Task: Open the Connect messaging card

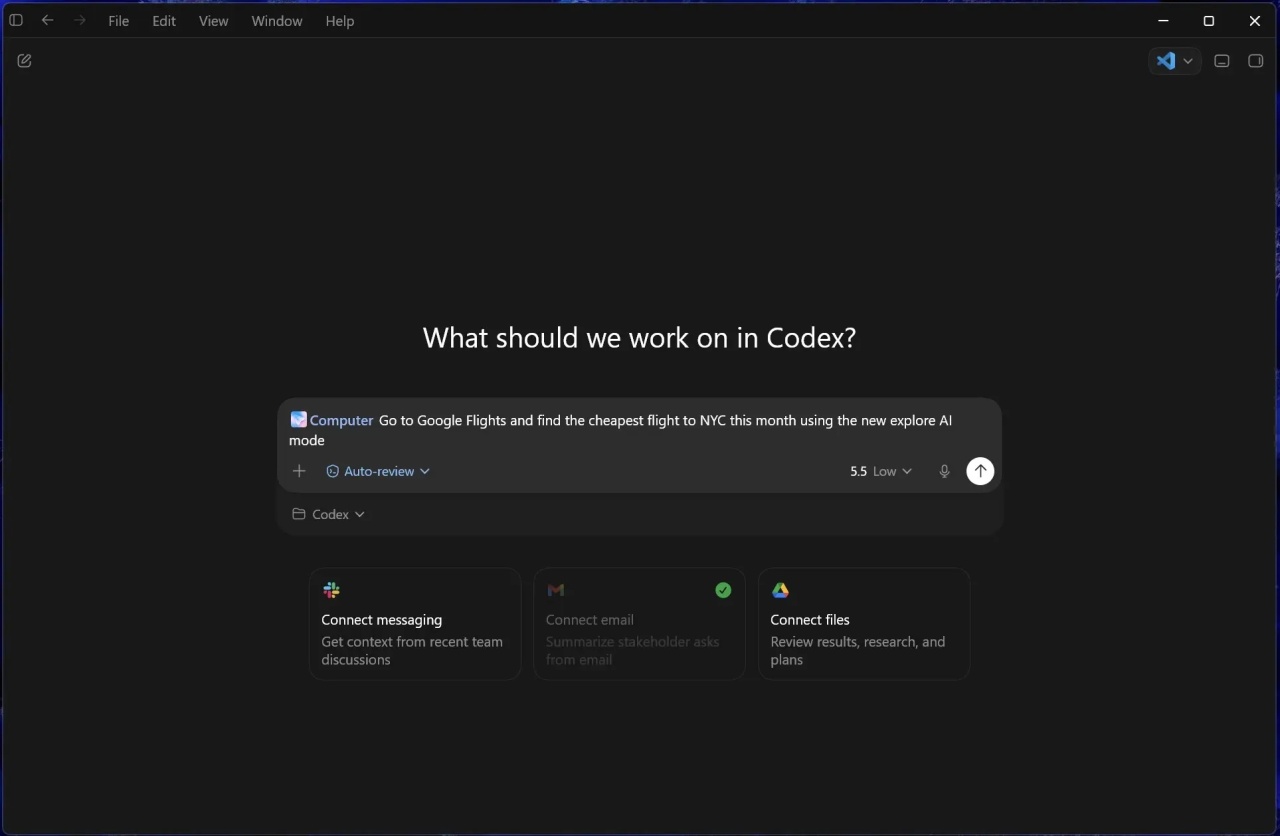Action: [x=415, y=624]
